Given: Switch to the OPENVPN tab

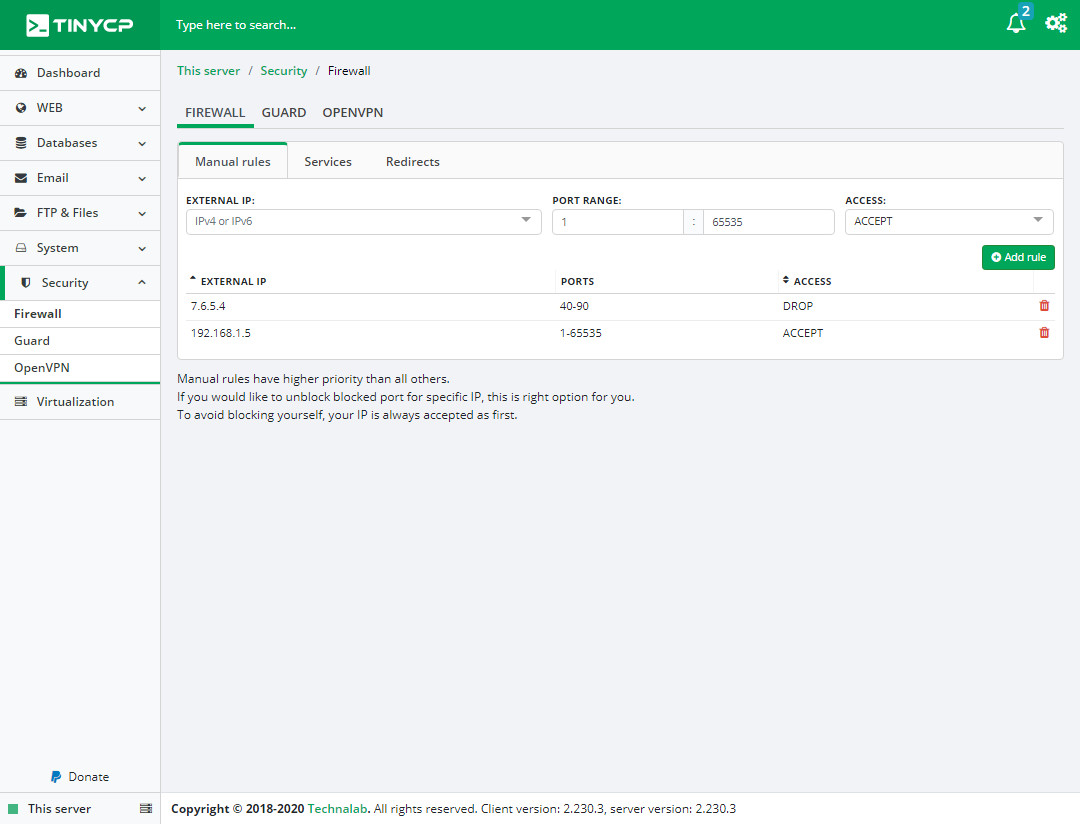Looking at the screenshot, I should coord(353,112).
